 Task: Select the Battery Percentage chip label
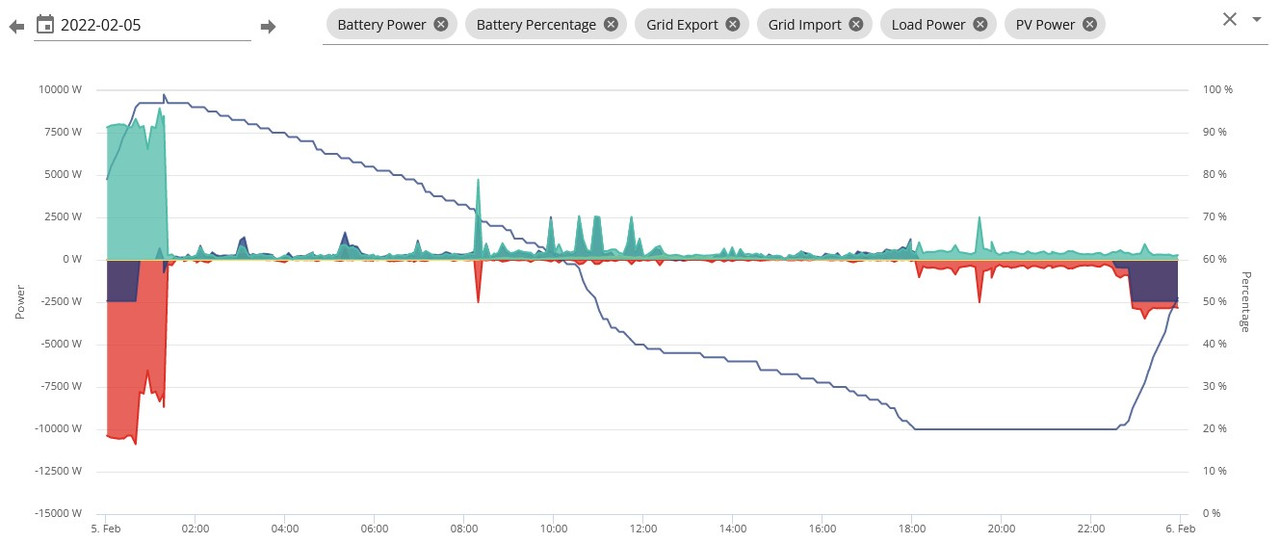click(536, 24)
